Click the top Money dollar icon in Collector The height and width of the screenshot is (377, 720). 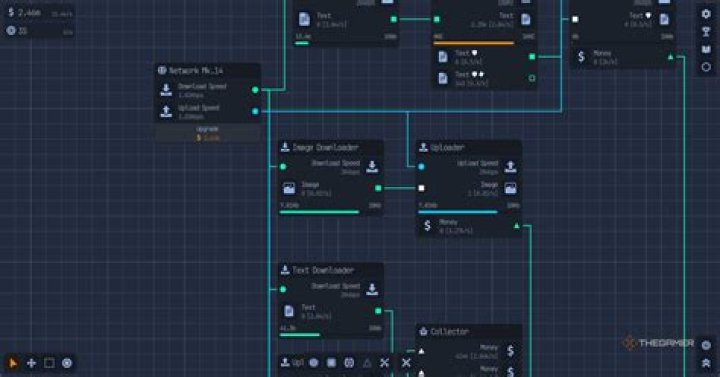[511, 351]
